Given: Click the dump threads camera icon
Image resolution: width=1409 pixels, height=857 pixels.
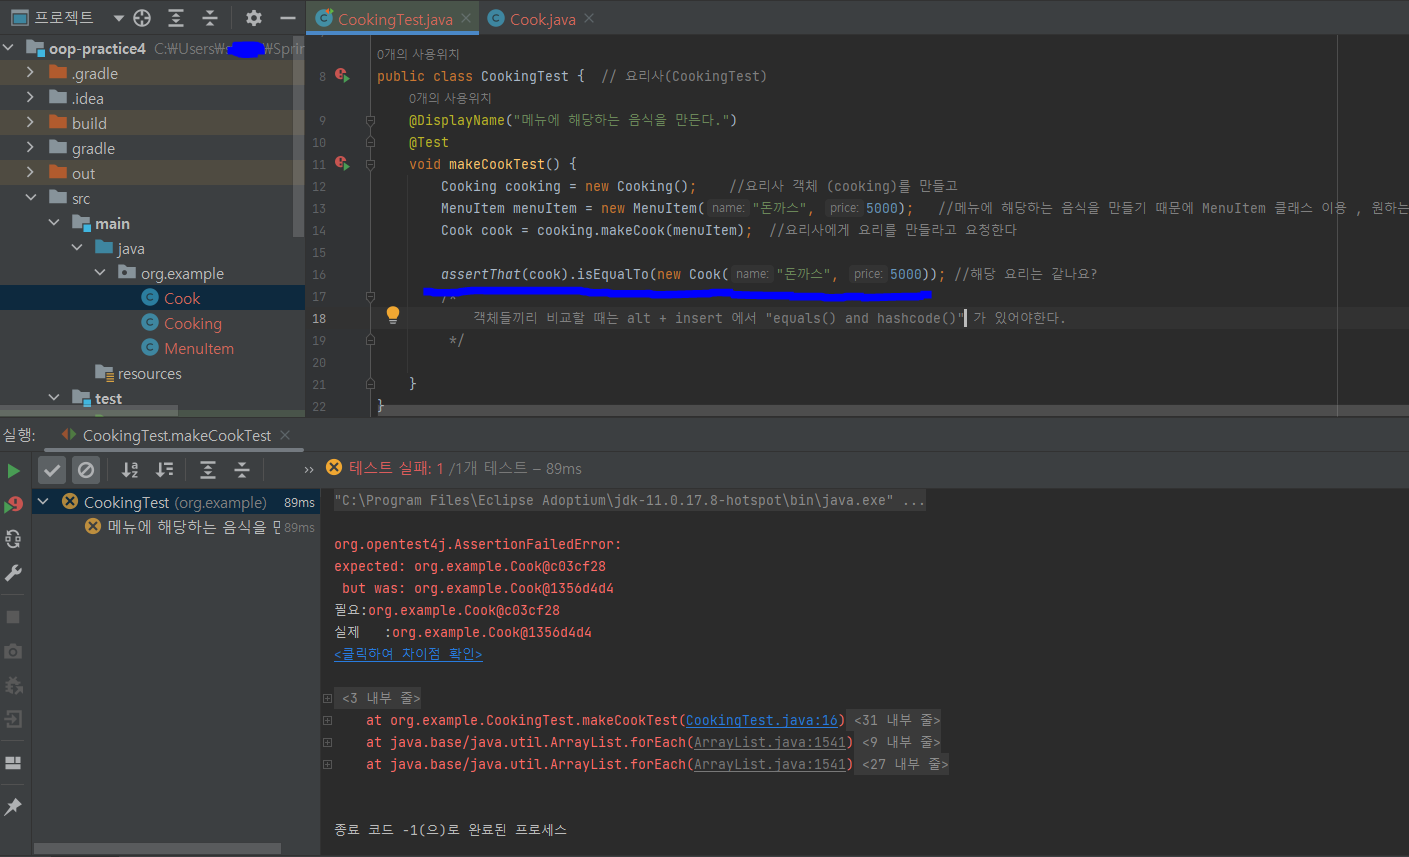Looking at the screenshot, I should pyautogui.click(x=13, y=651).
